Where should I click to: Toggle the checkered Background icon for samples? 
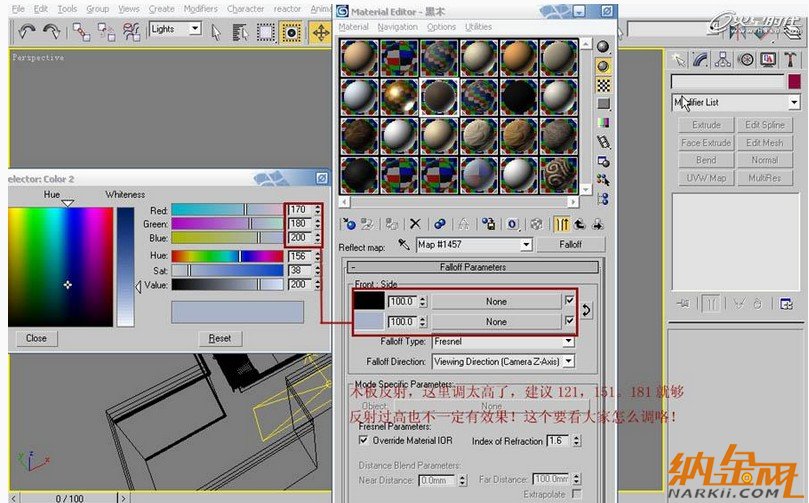tap(603, 85)
